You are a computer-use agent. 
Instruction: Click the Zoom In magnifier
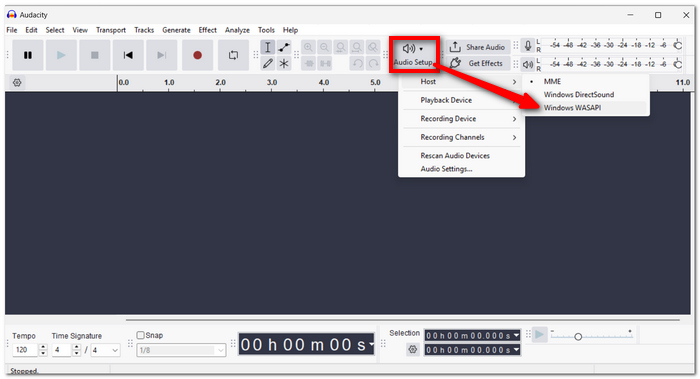(x=308, y=47)
